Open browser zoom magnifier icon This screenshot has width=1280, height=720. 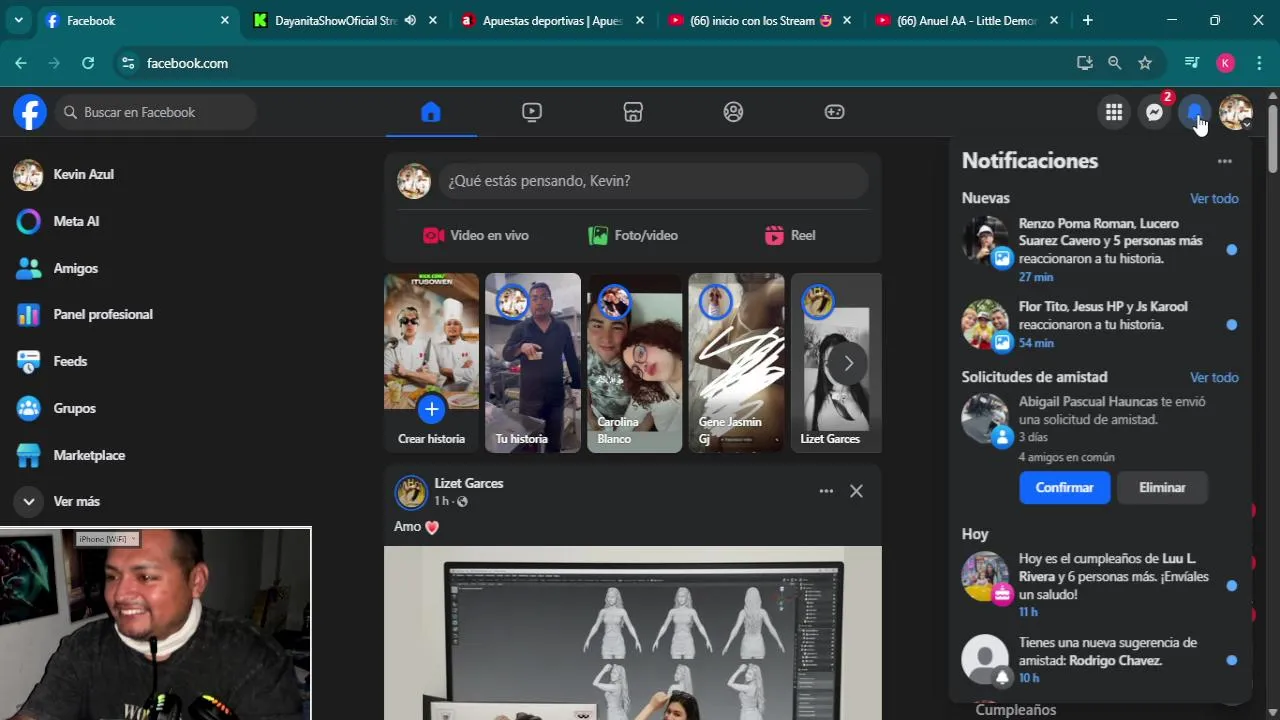tap(1114, 63)
